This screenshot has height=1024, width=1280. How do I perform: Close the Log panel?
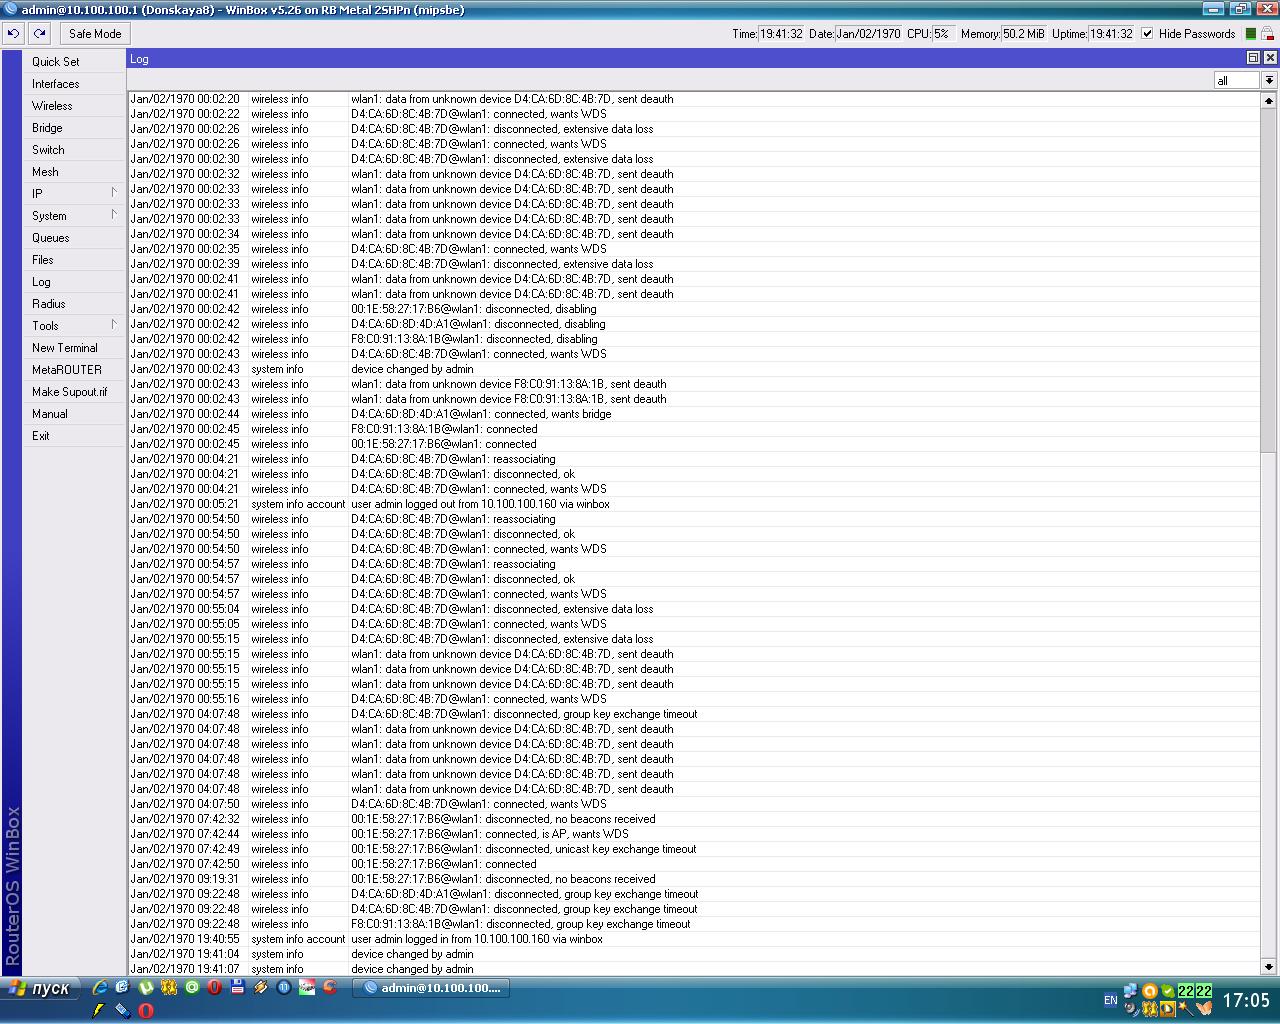[1270, 58]
